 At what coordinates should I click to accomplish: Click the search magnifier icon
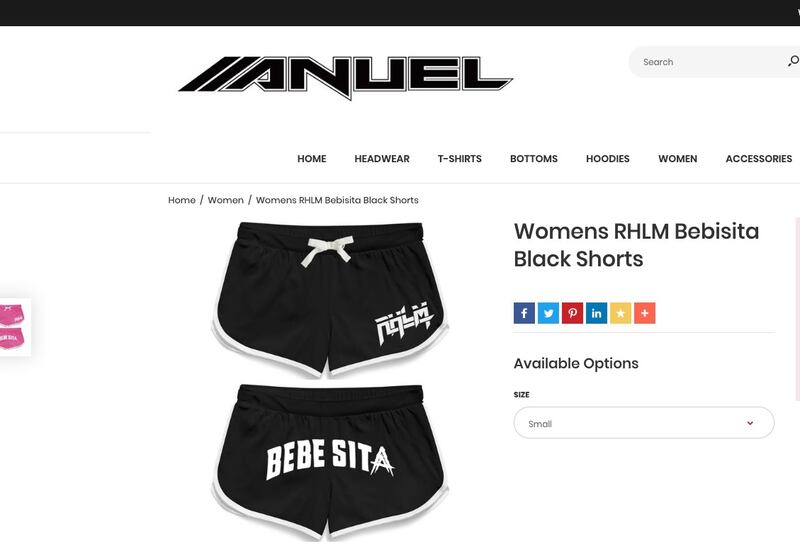pos(793,61)
